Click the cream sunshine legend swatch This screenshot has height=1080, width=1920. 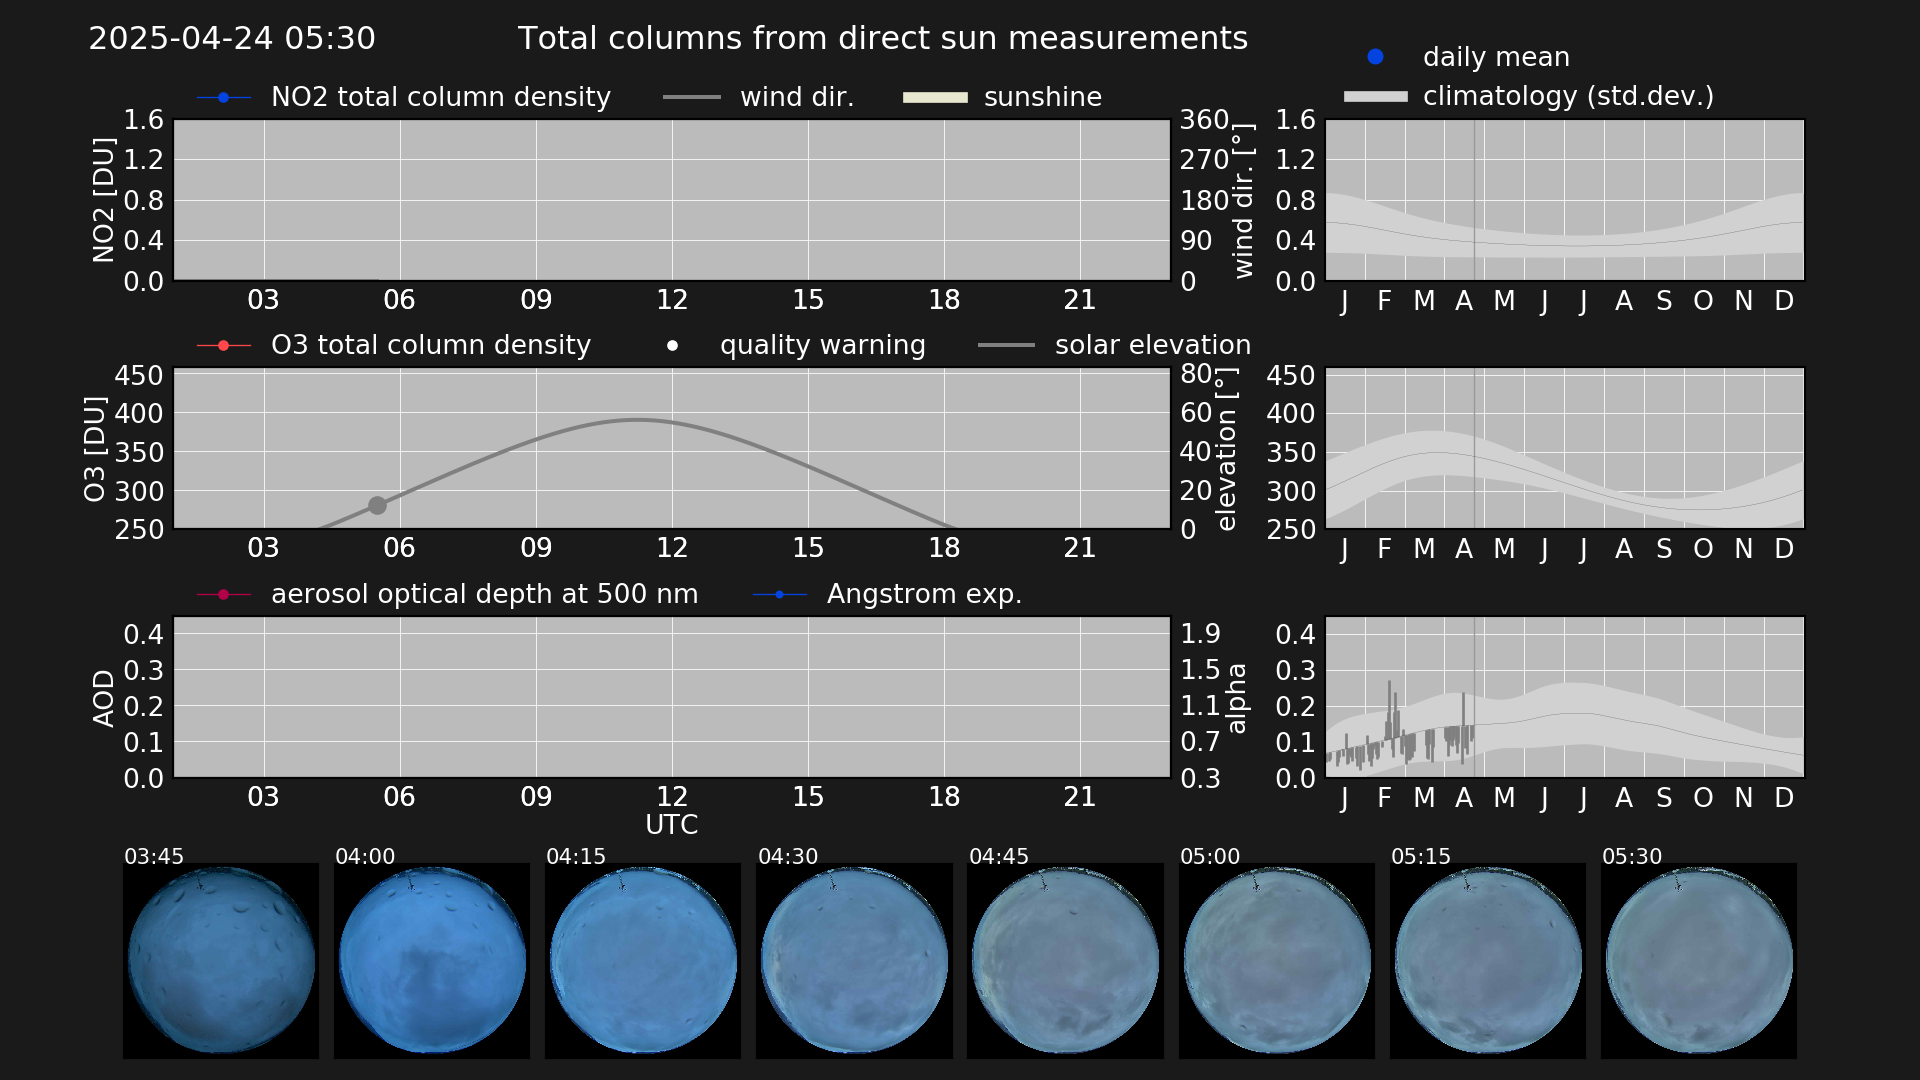pyautogui.click(x=935, y=97)
